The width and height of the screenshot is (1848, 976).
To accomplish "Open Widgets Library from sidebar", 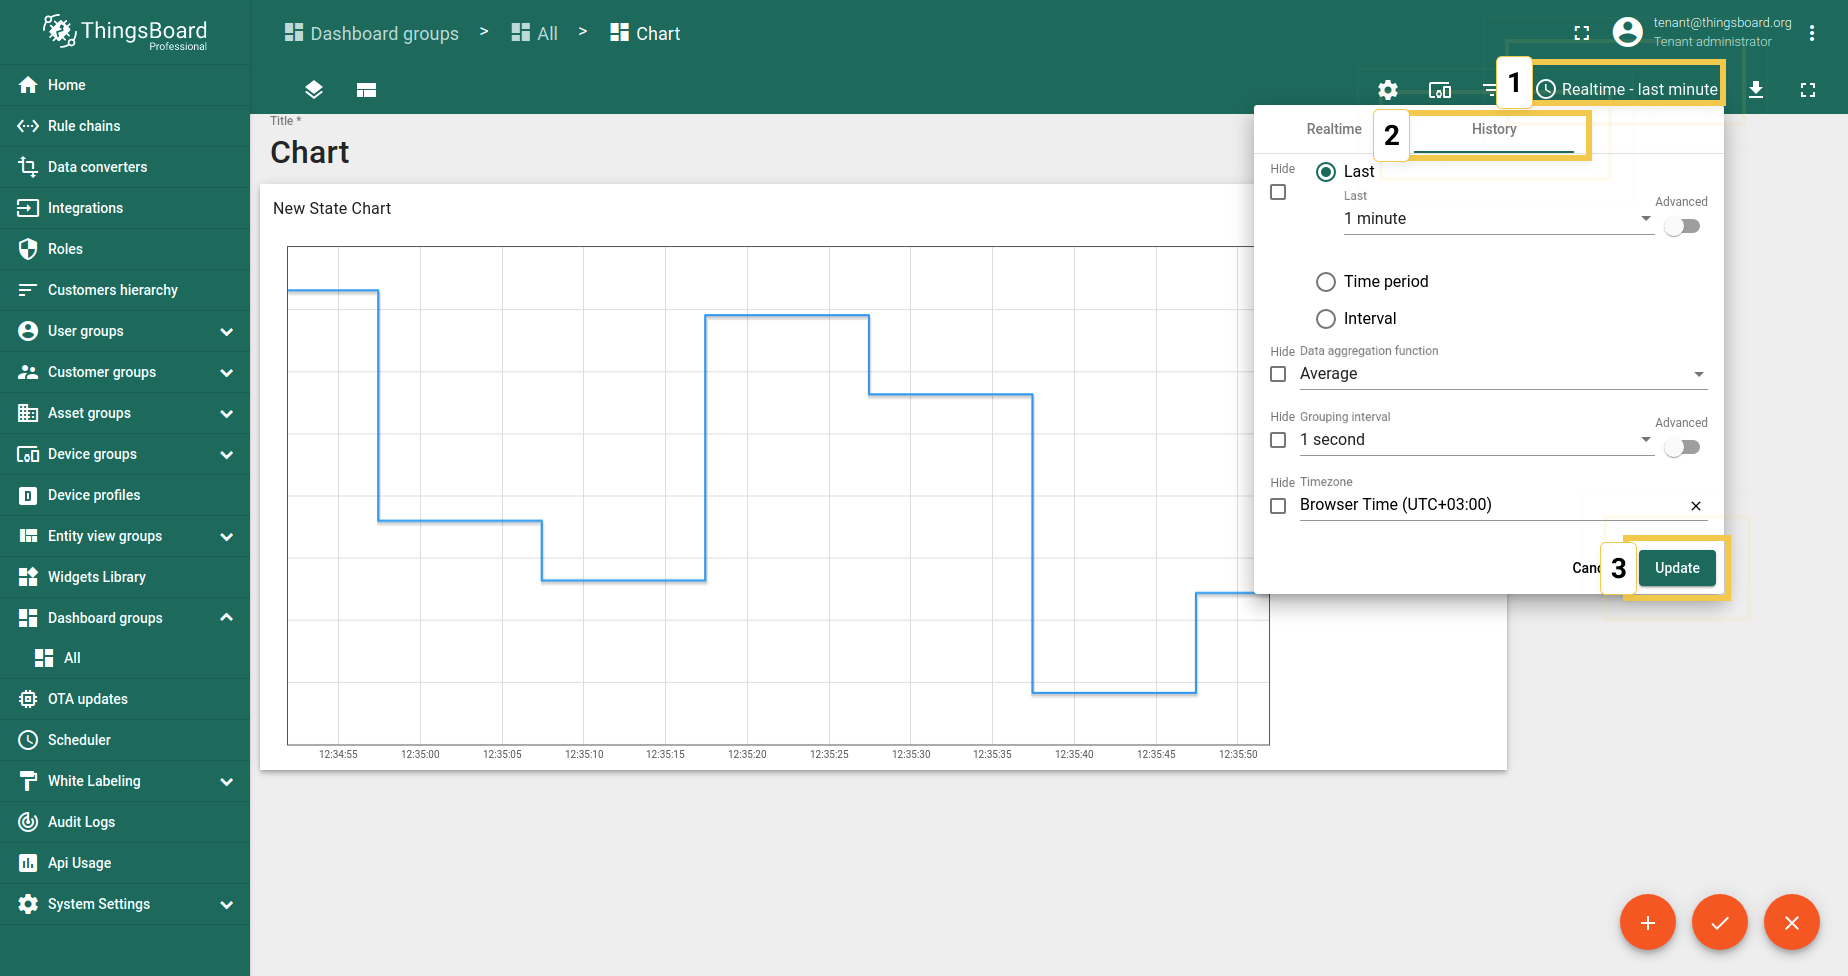I will pos(125,577).
